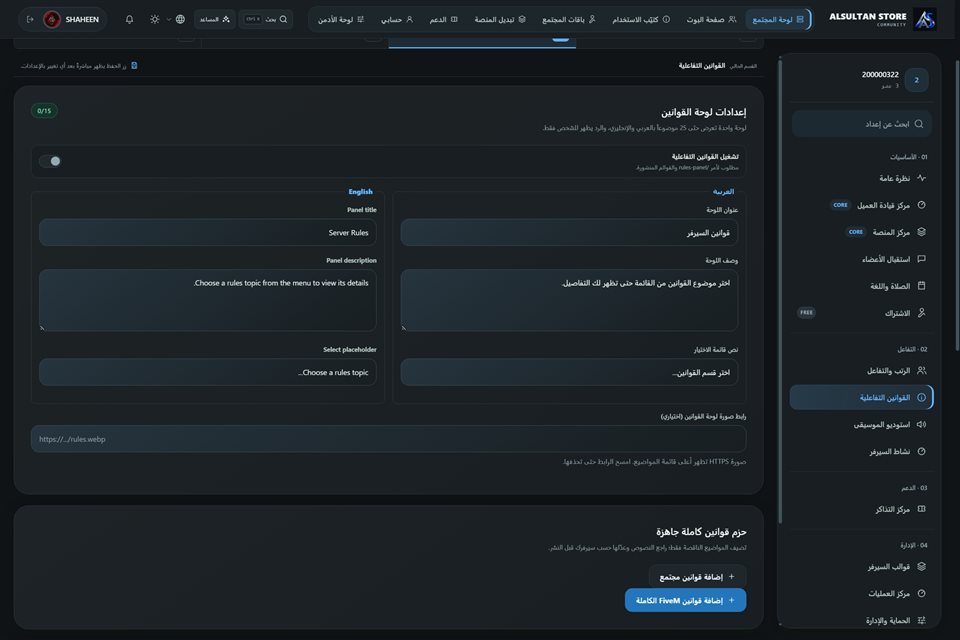Screen dimensions: 960x640
Task: Open نشاط السيرفر server activity item
Action: (860, 451)
